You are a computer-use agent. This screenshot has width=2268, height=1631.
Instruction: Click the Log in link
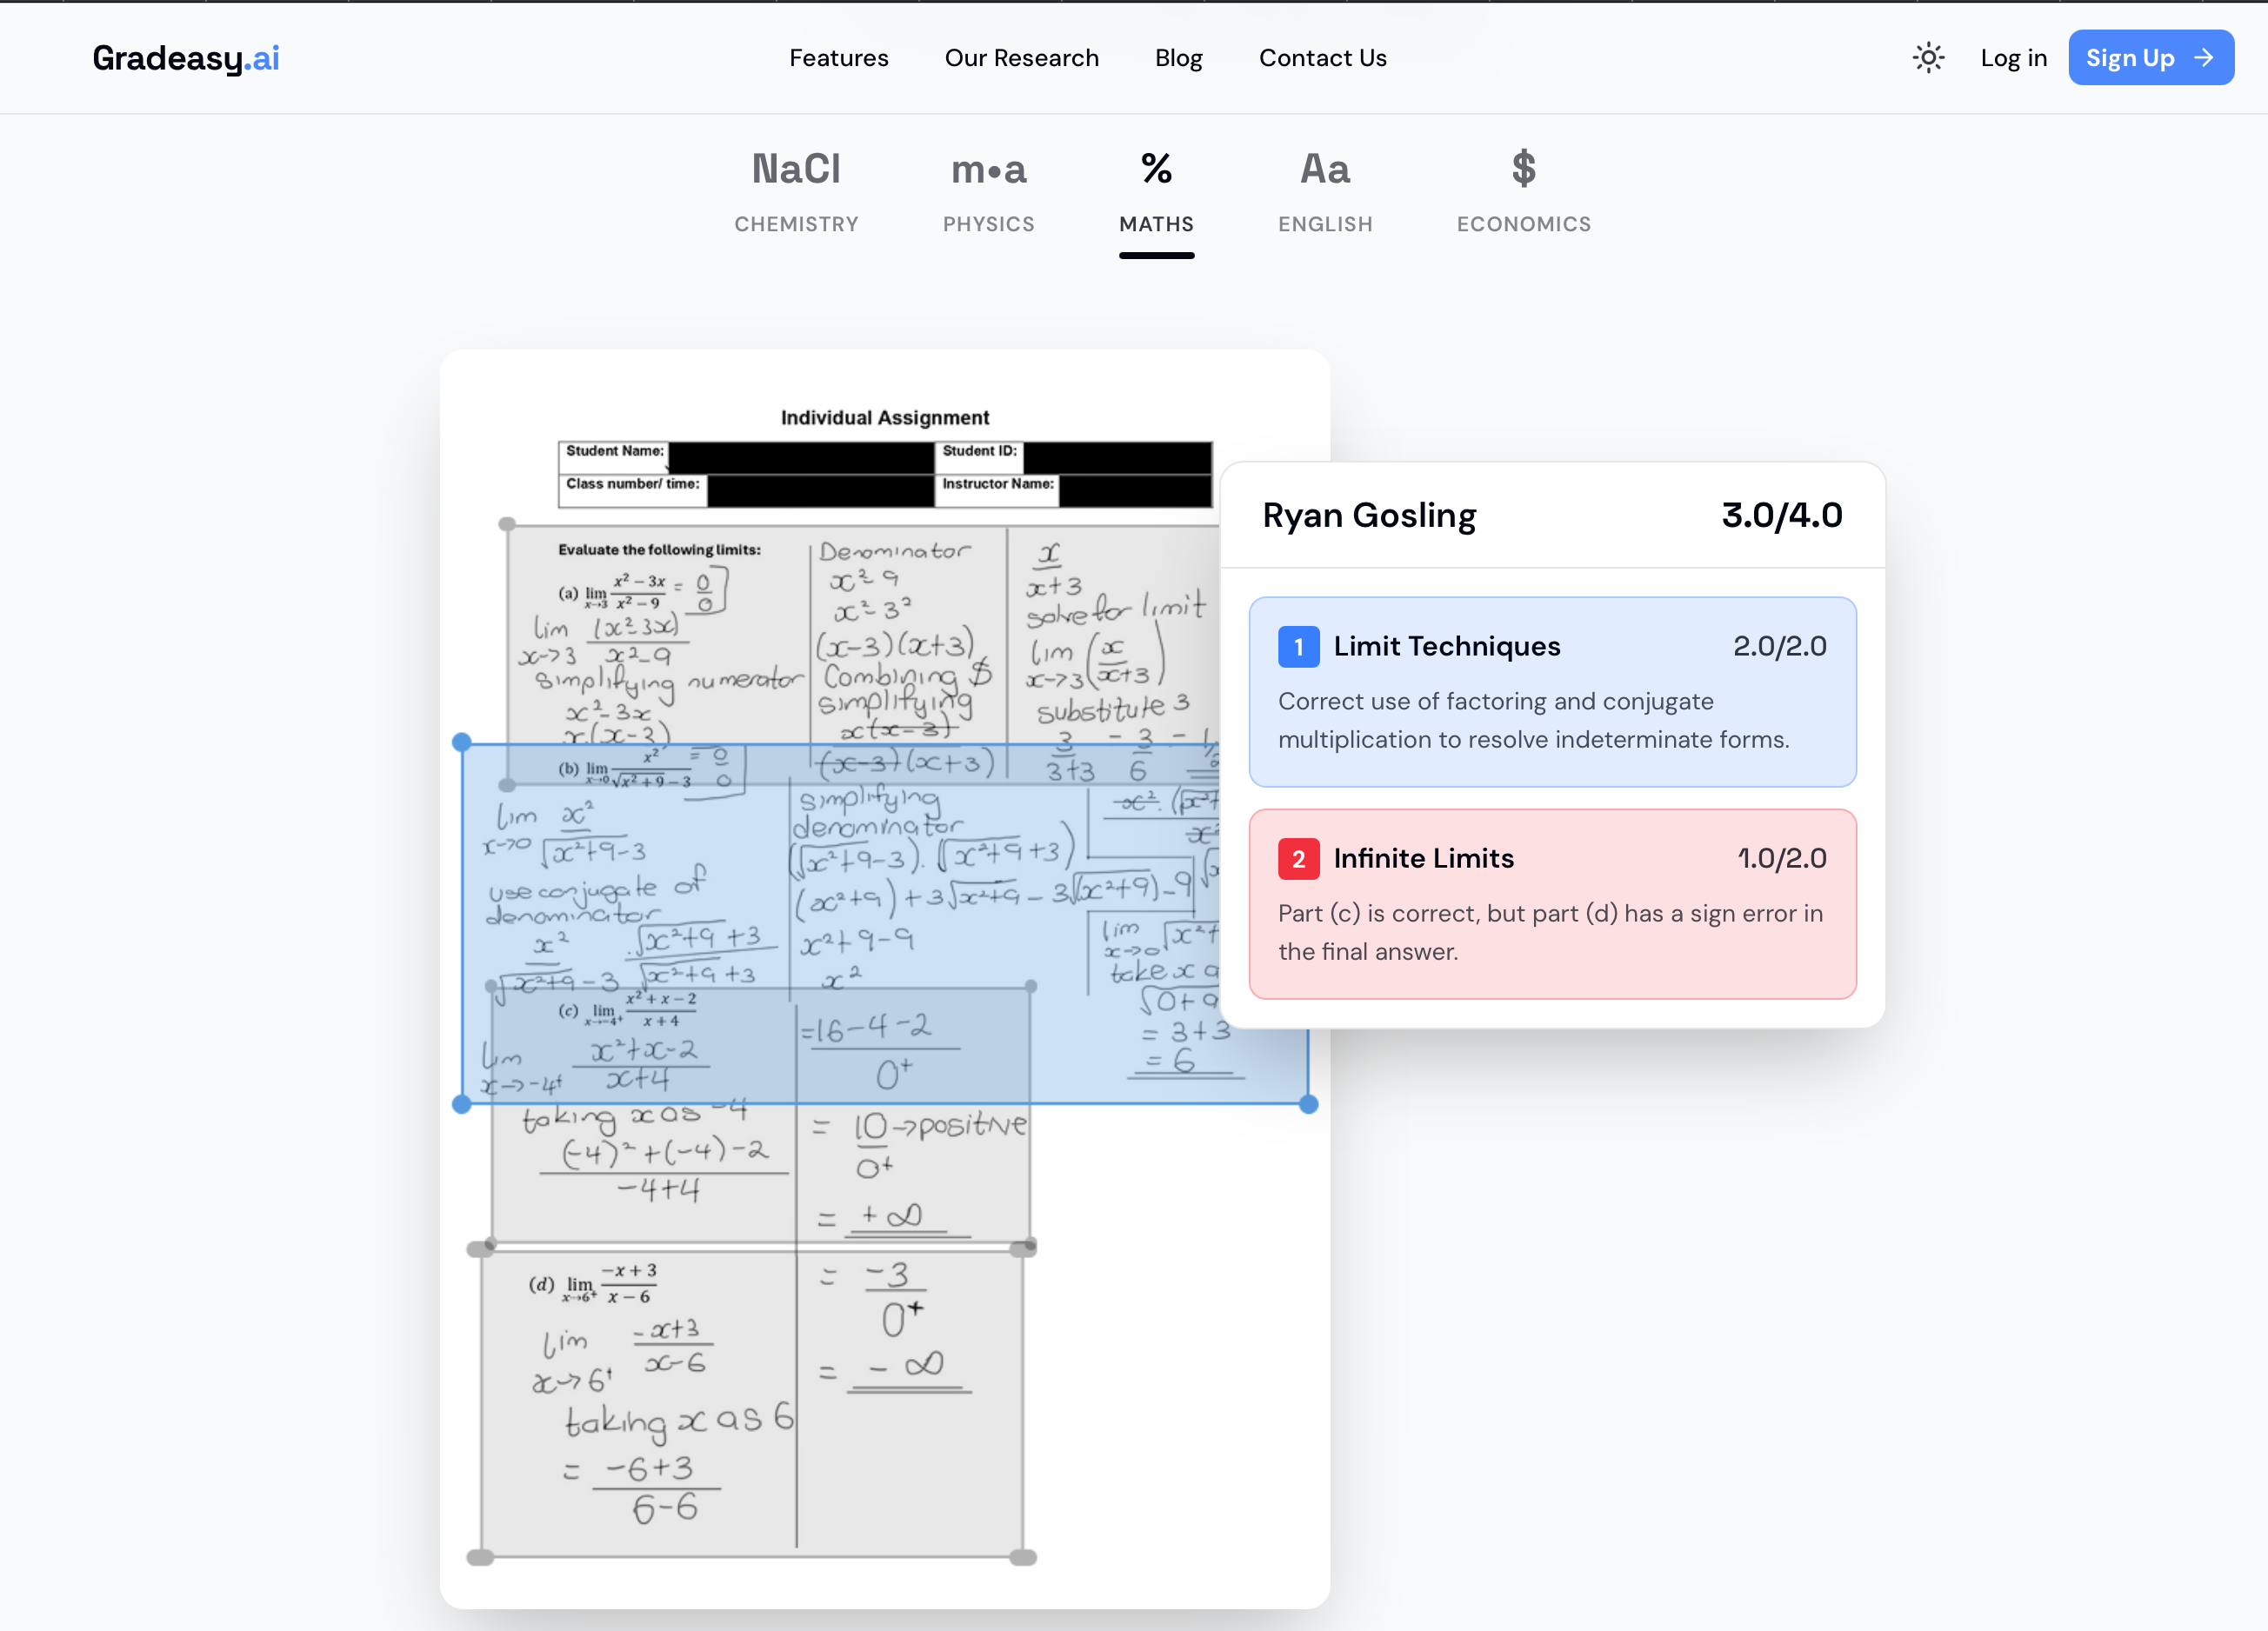pyautogui.click(x=2013, y=58)
